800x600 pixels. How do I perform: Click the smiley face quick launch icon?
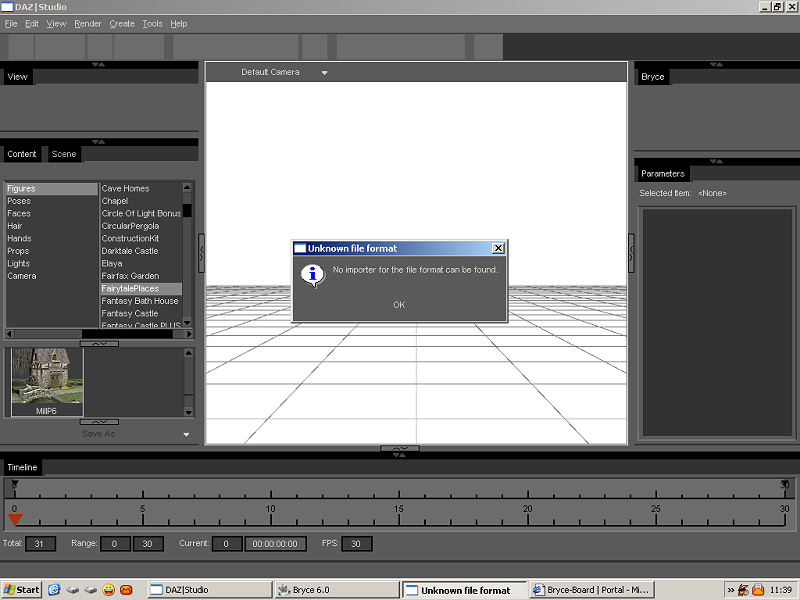click(109, 590)
